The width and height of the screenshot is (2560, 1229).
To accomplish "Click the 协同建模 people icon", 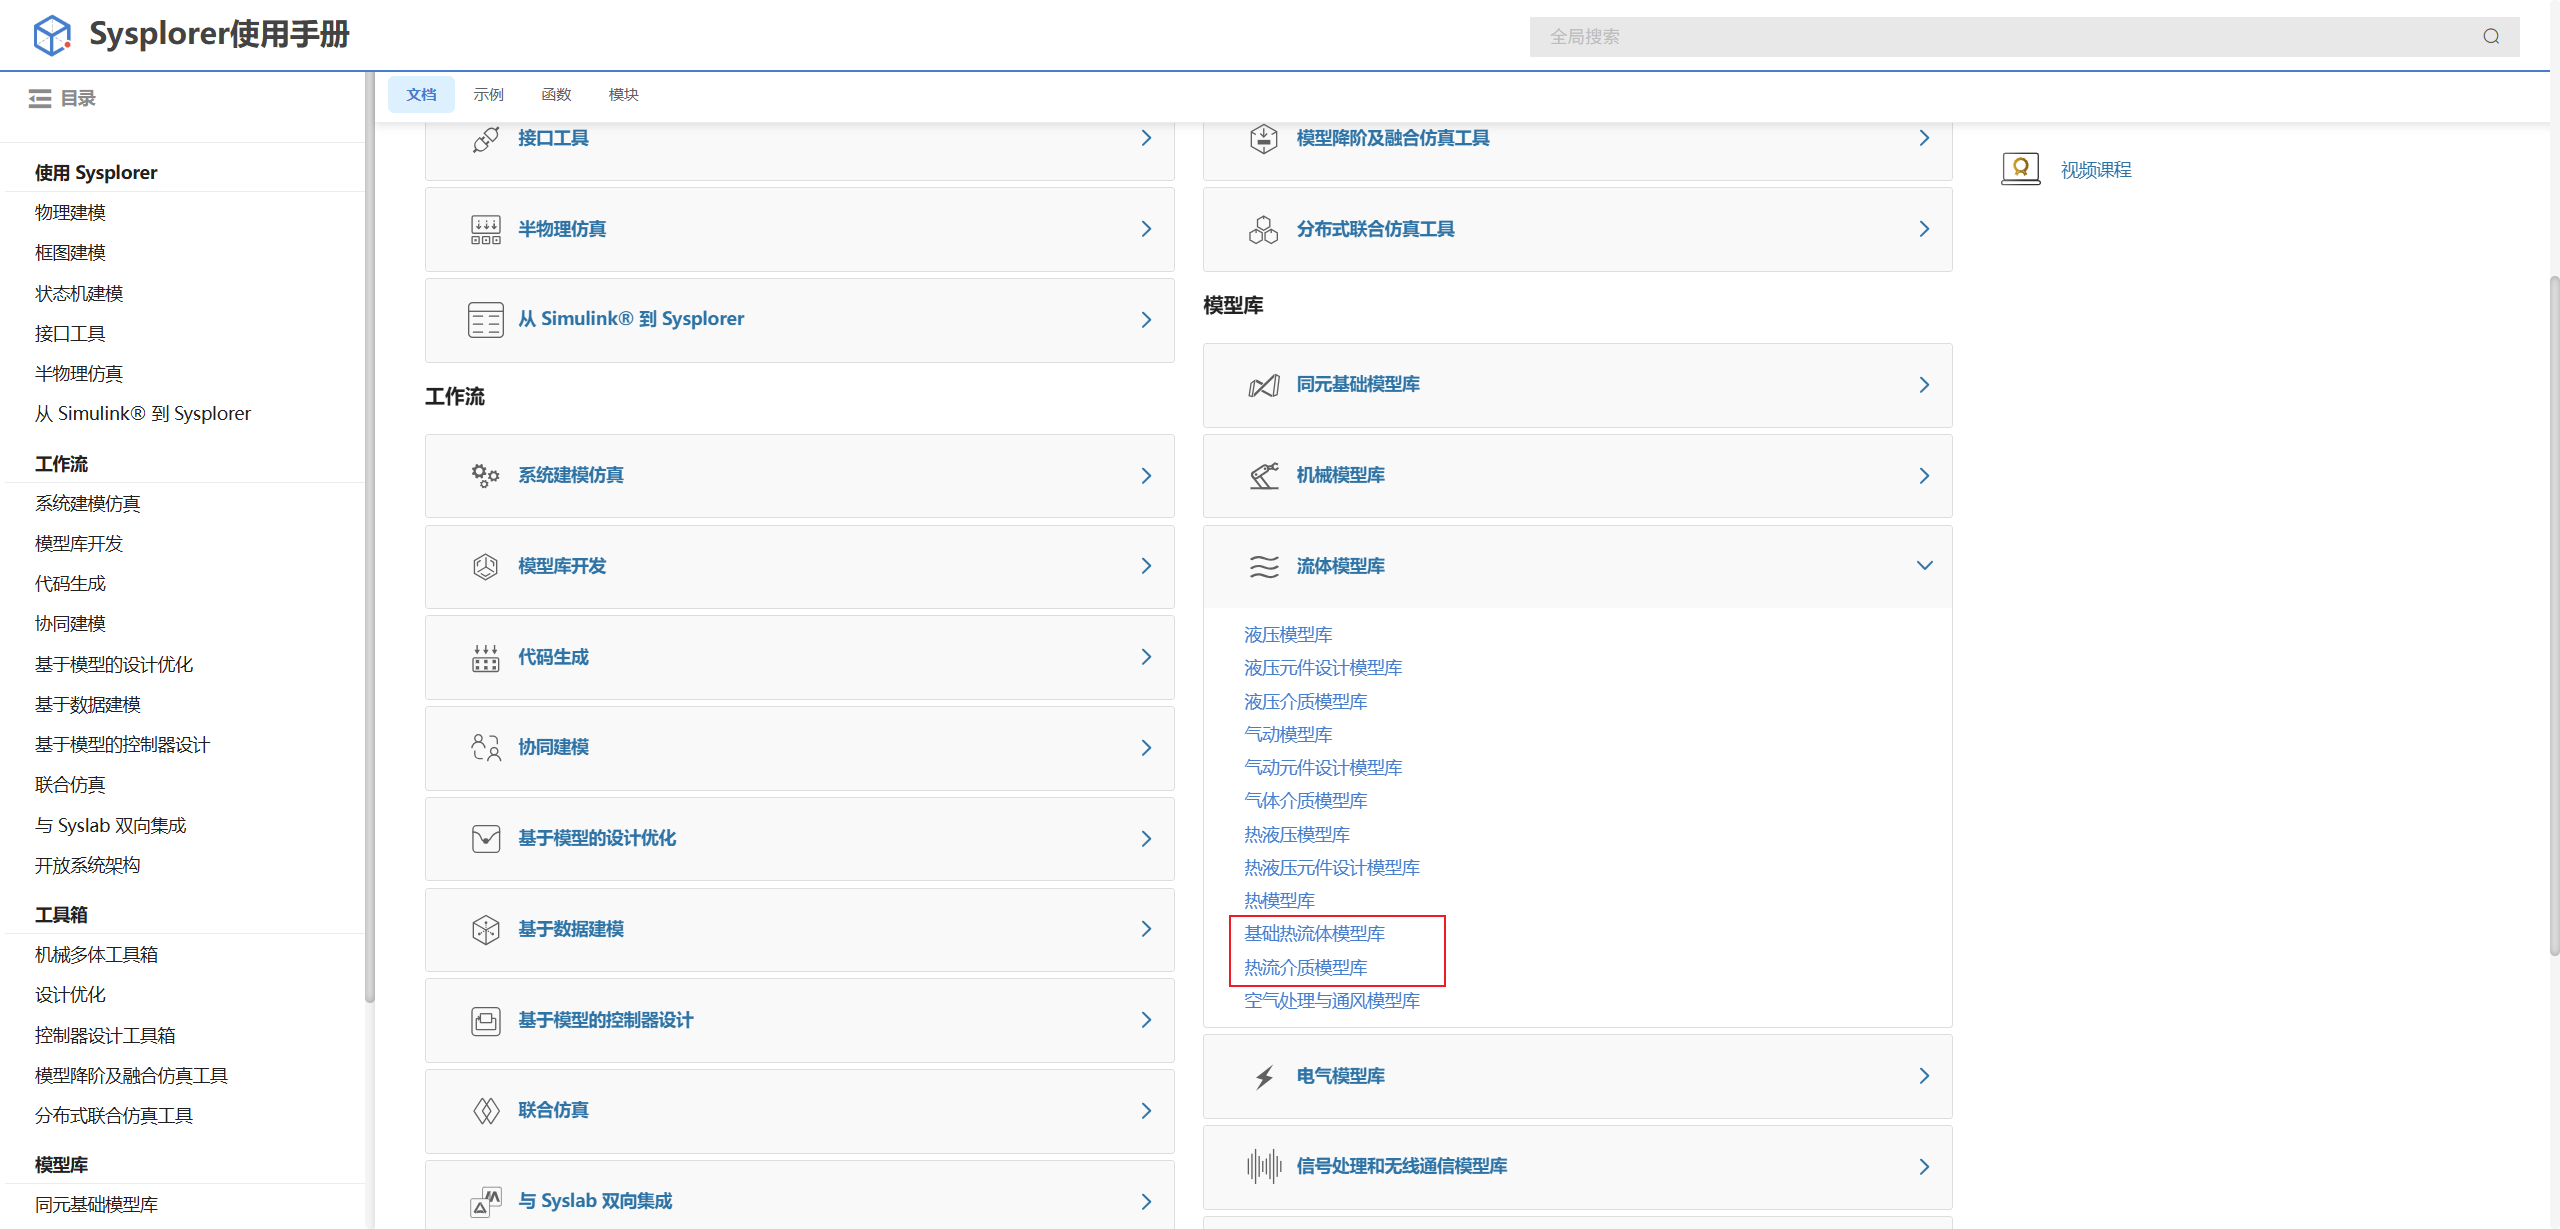I will click(x=486, y=748).
